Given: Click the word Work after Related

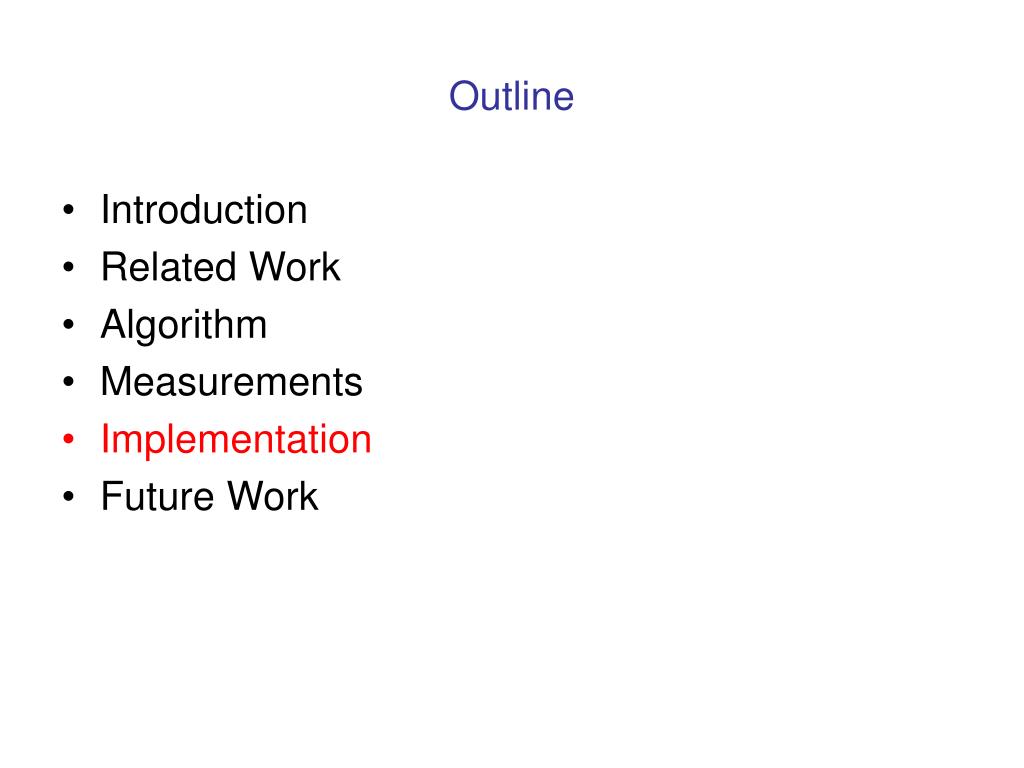Looking at the screenshot, I should (x=295, y=266).
